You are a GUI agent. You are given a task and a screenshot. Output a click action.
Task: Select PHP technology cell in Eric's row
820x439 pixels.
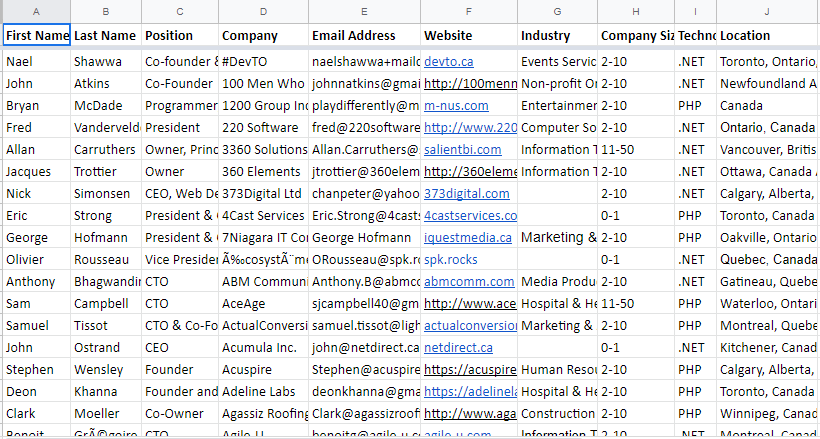pos(696,216)
